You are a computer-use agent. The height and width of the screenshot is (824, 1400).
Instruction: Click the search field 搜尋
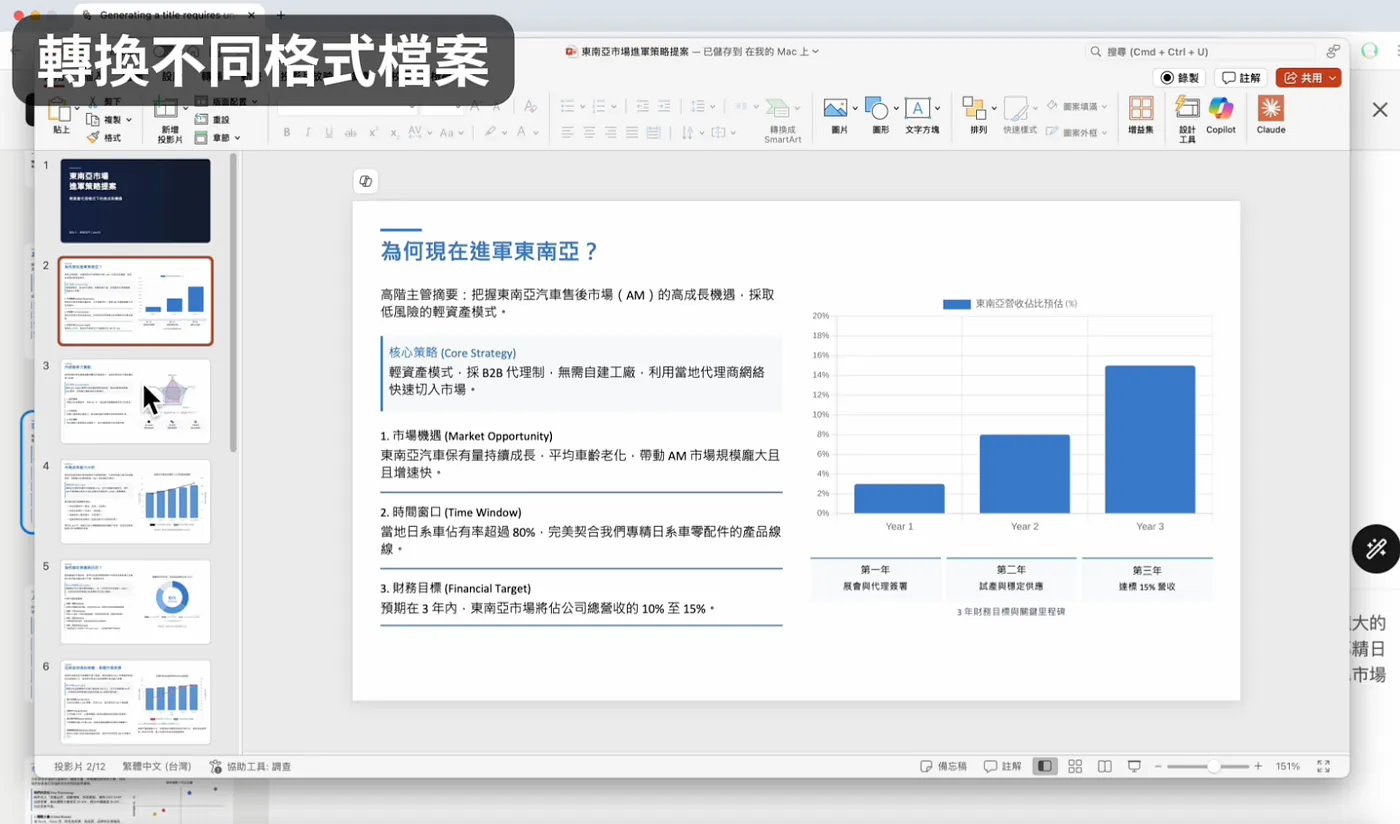point(1201,51)
